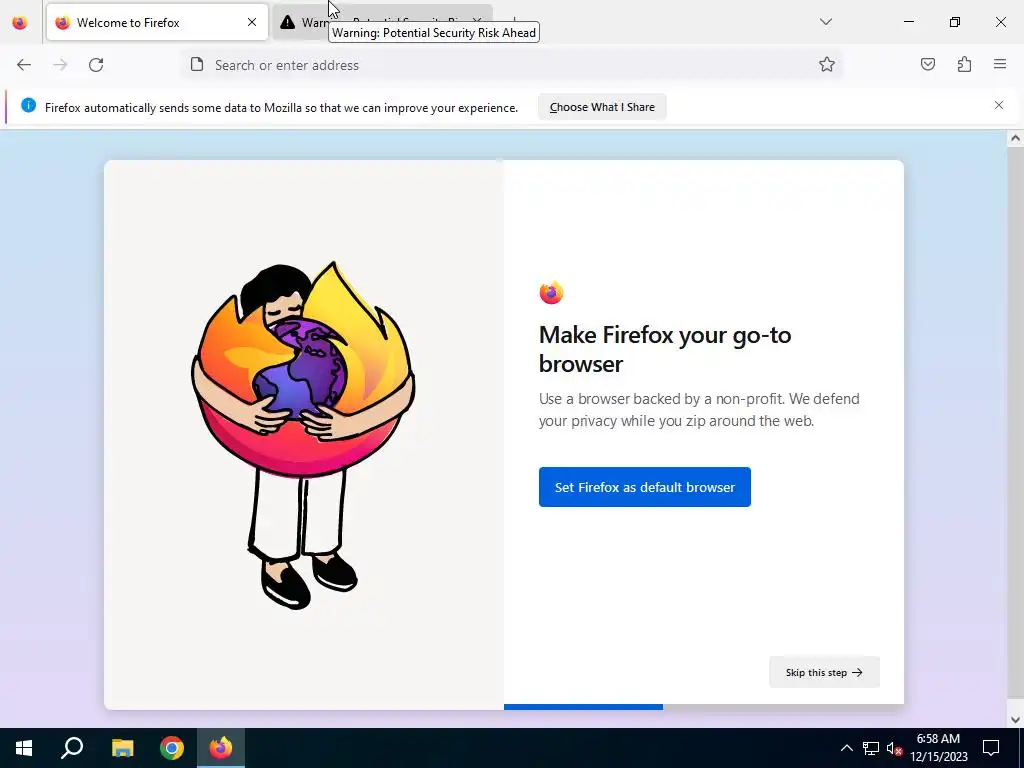Screen dimensions: 1024x768
Task: Close the Welcome to Firefox tab
Action: pos(251,22)
